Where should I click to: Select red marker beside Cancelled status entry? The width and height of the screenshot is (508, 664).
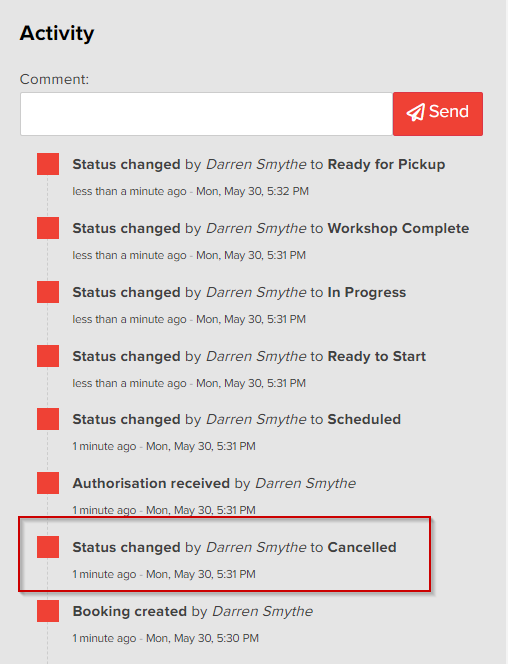48,547
